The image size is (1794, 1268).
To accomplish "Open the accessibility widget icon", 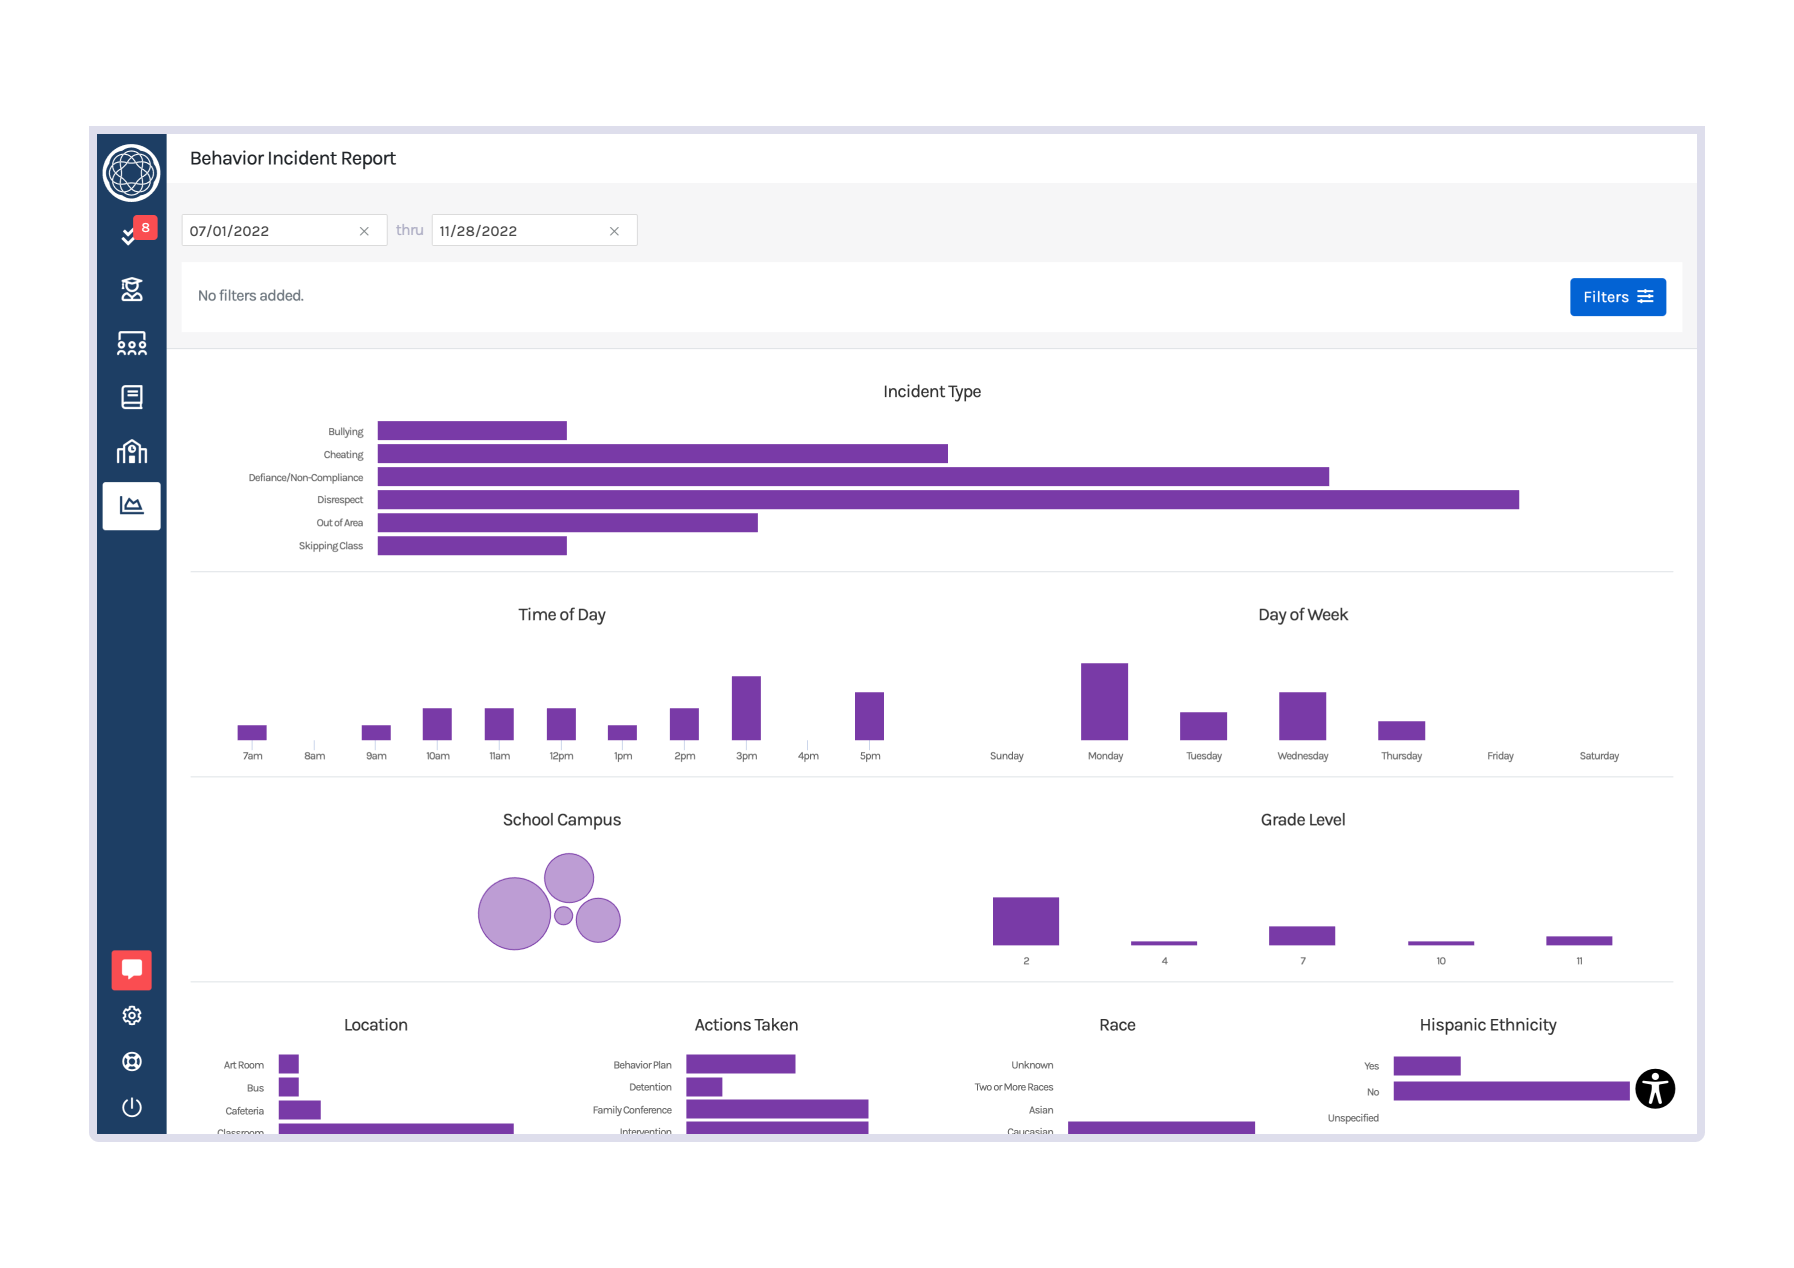I will (x=1655, y=1088).
